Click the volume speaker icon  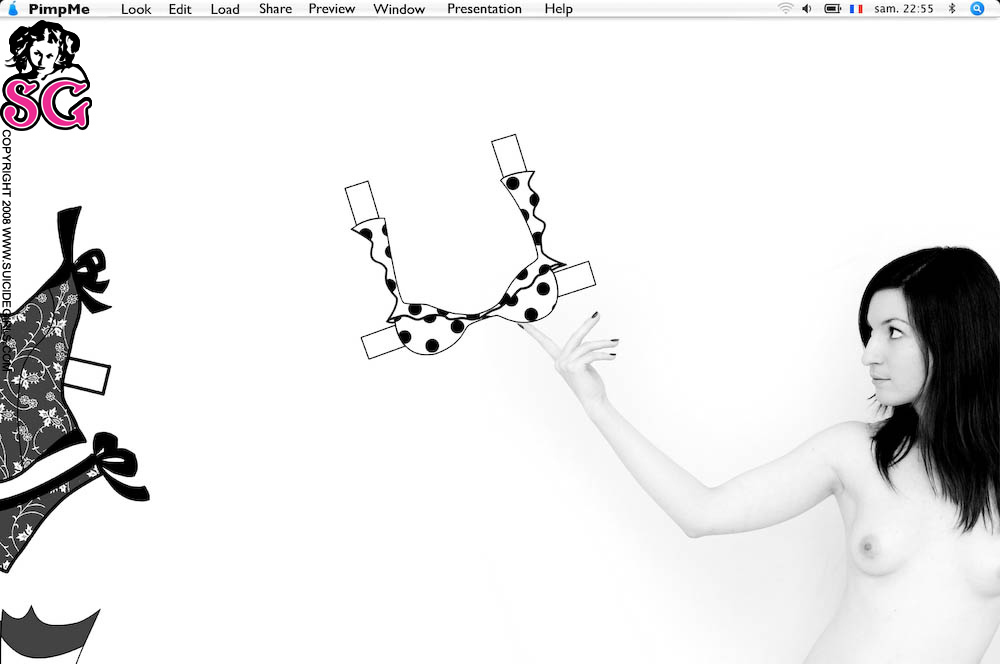point(807,8)
